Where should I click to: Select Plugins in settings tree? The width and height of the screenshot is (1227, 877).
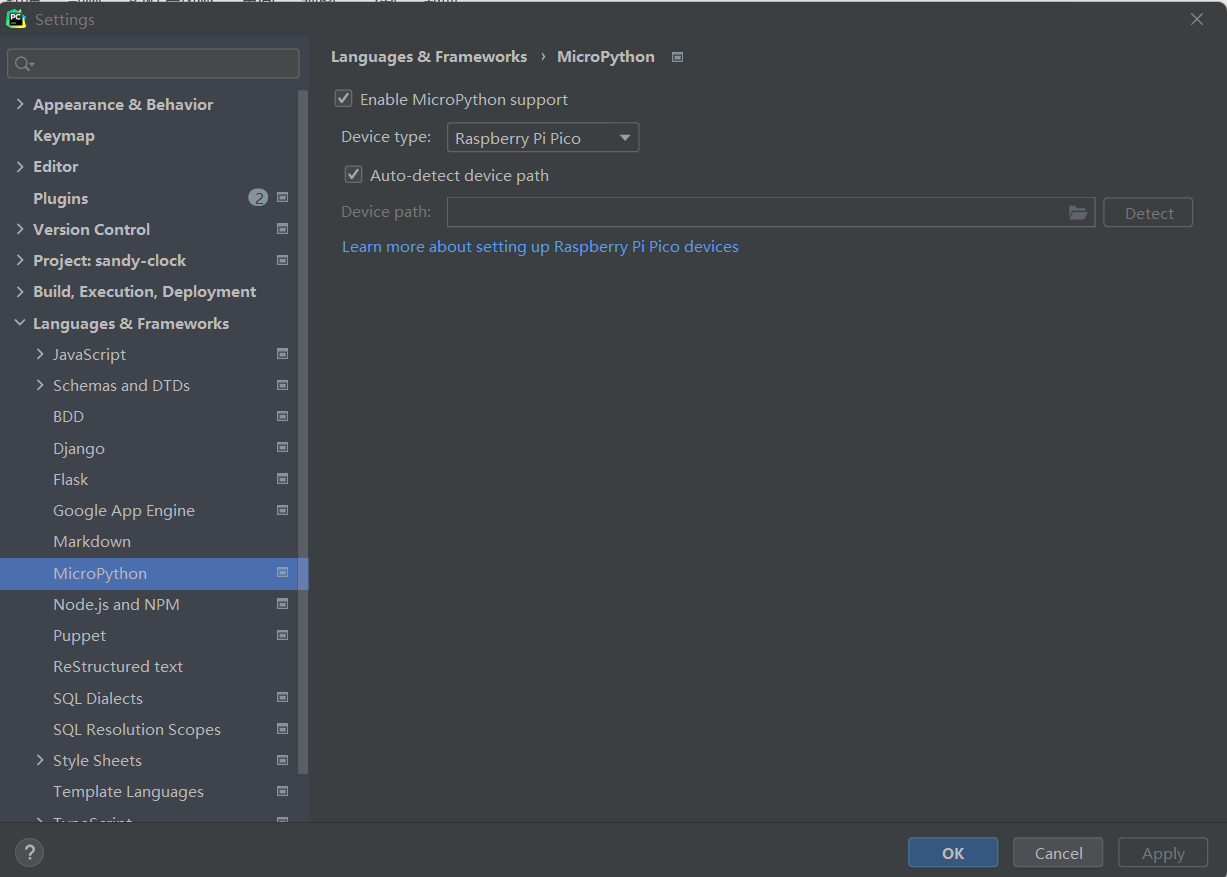coord(61,198)
